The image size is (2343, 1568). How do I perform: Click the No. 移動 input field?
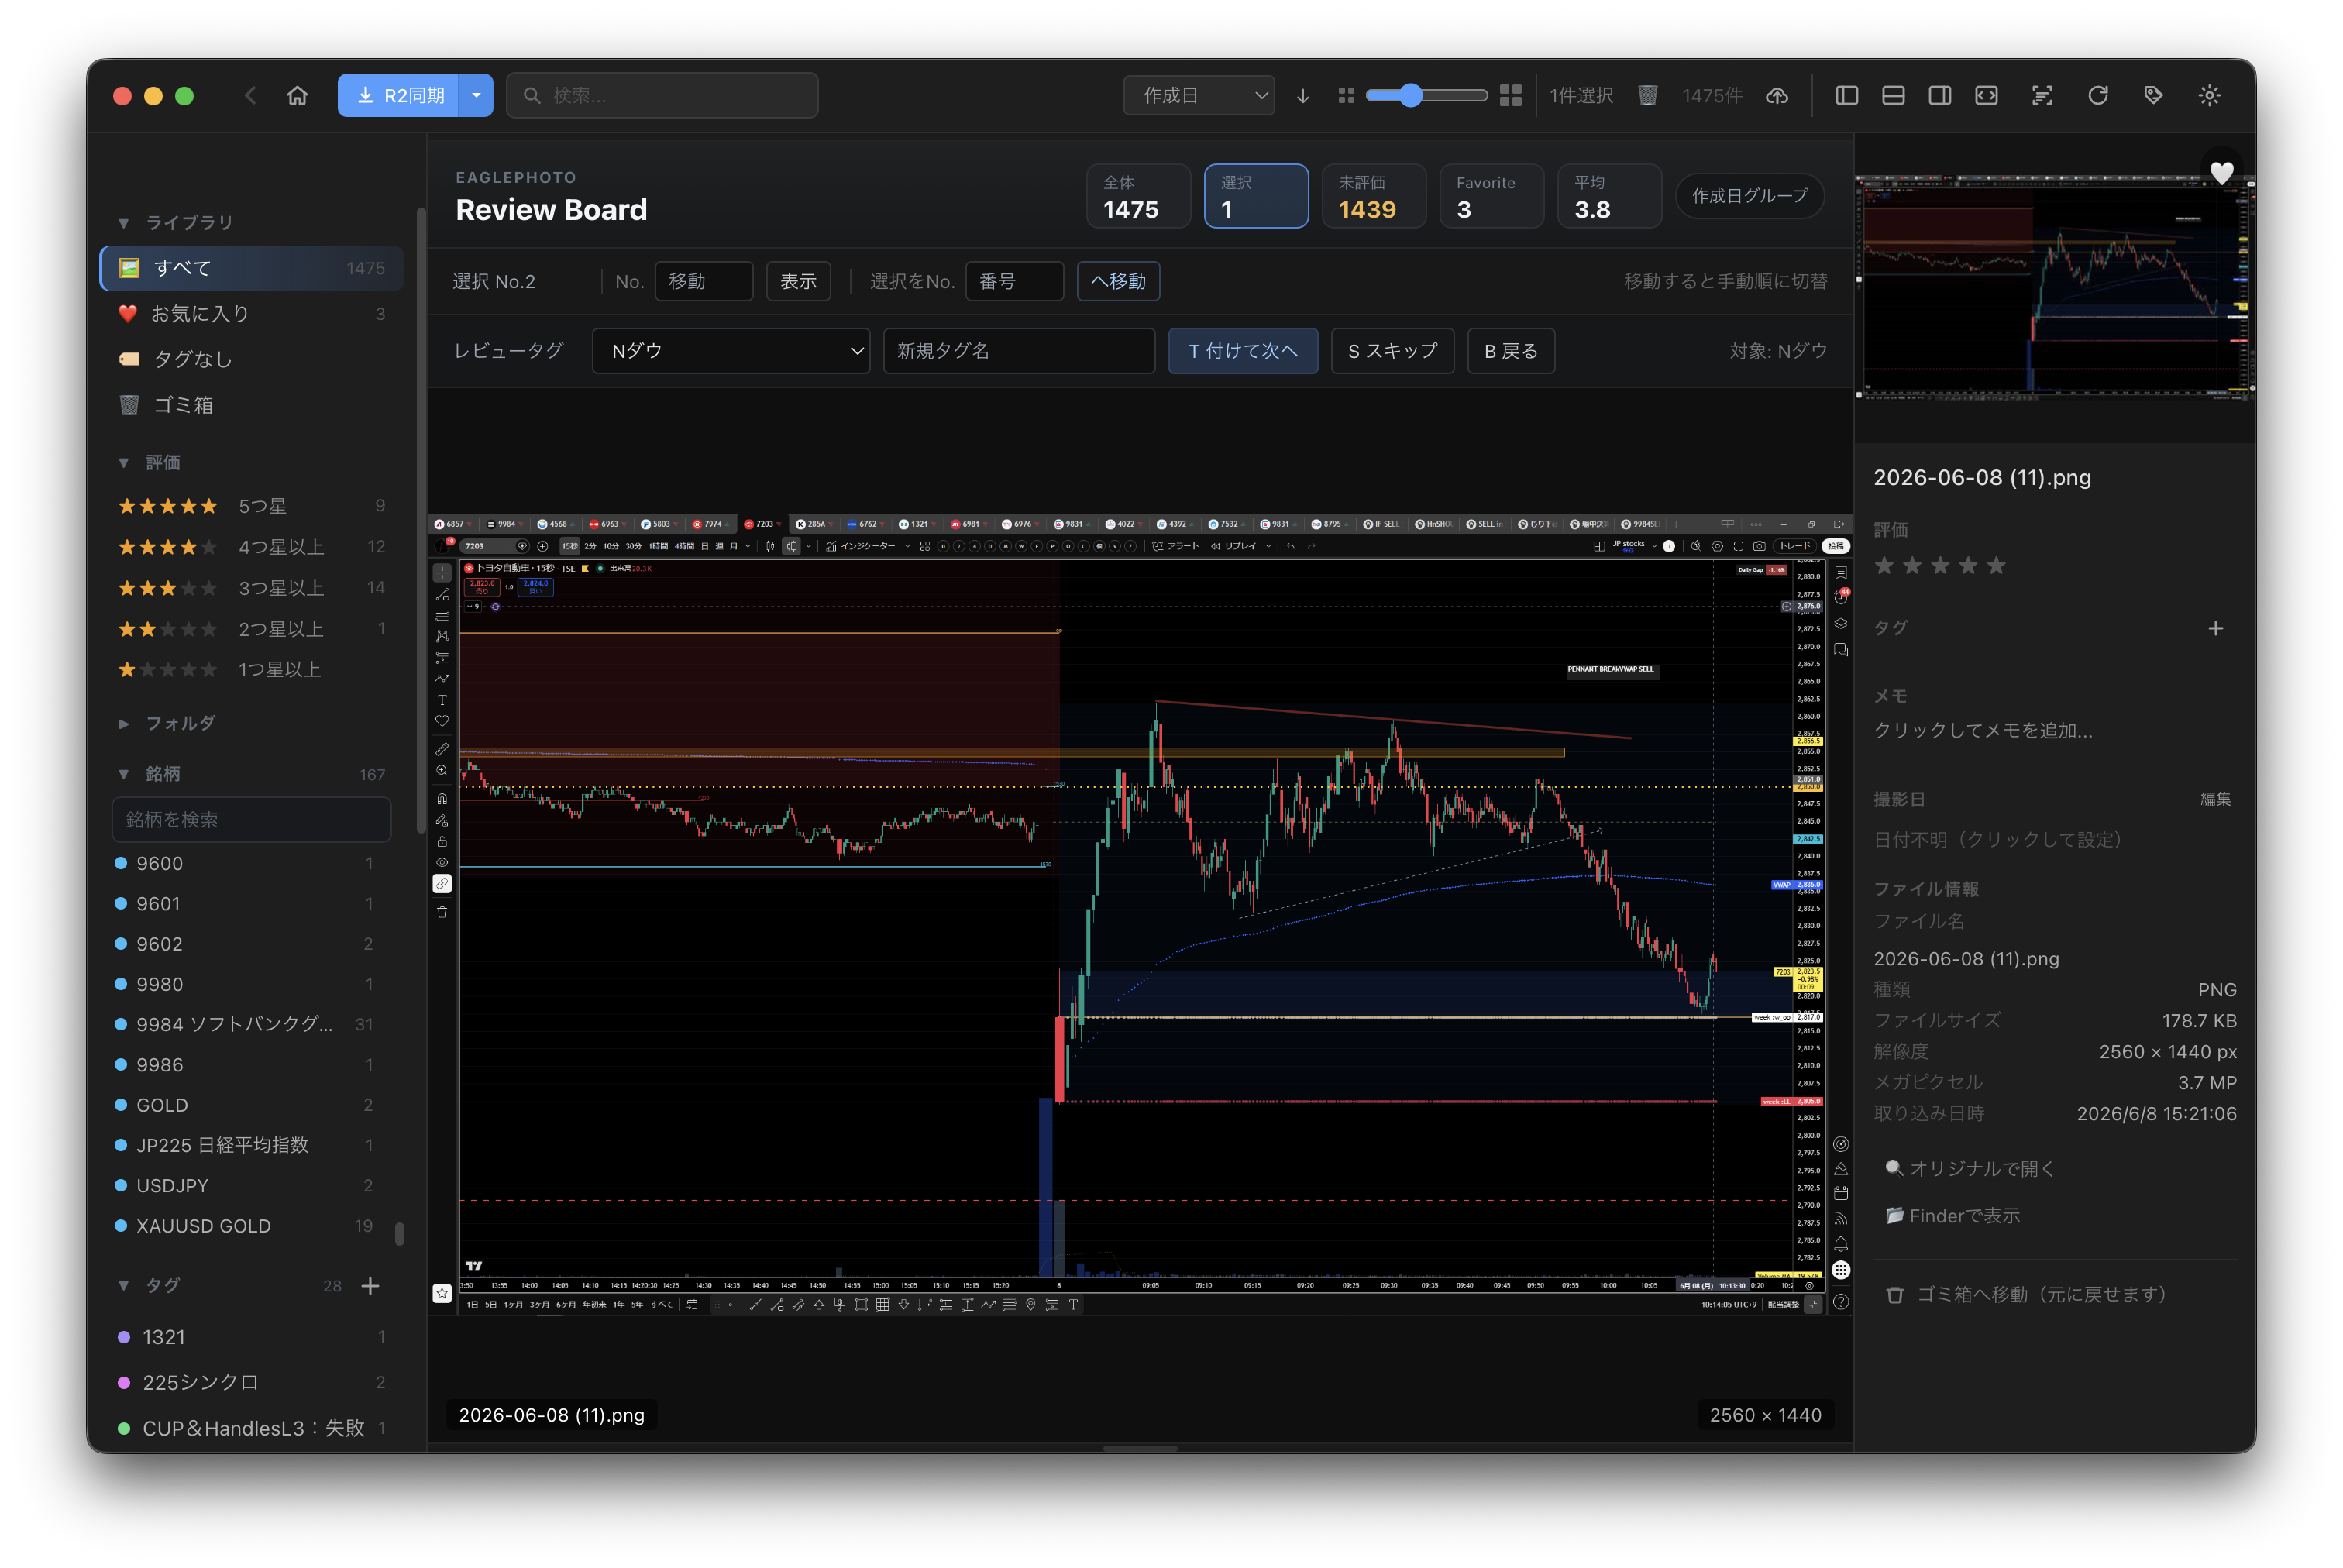(703, 281)
